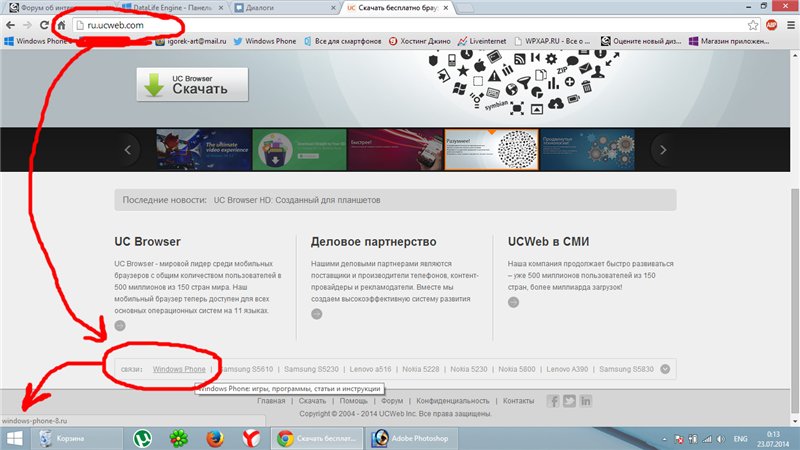The height and width of the screenshot is (450, 800).
Task: Open Помощь footer link
Action: coord(354,401)
